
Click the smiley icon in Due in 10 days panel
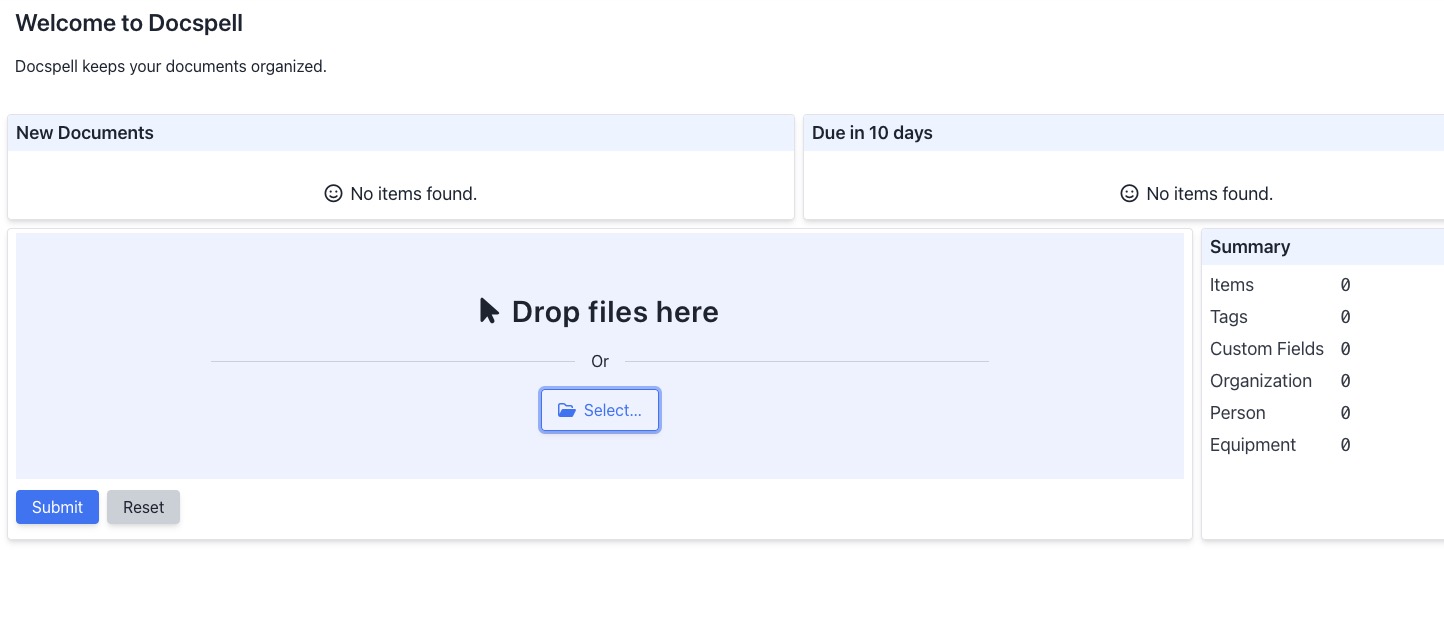pyautogui.click(x=1129, y=193)
